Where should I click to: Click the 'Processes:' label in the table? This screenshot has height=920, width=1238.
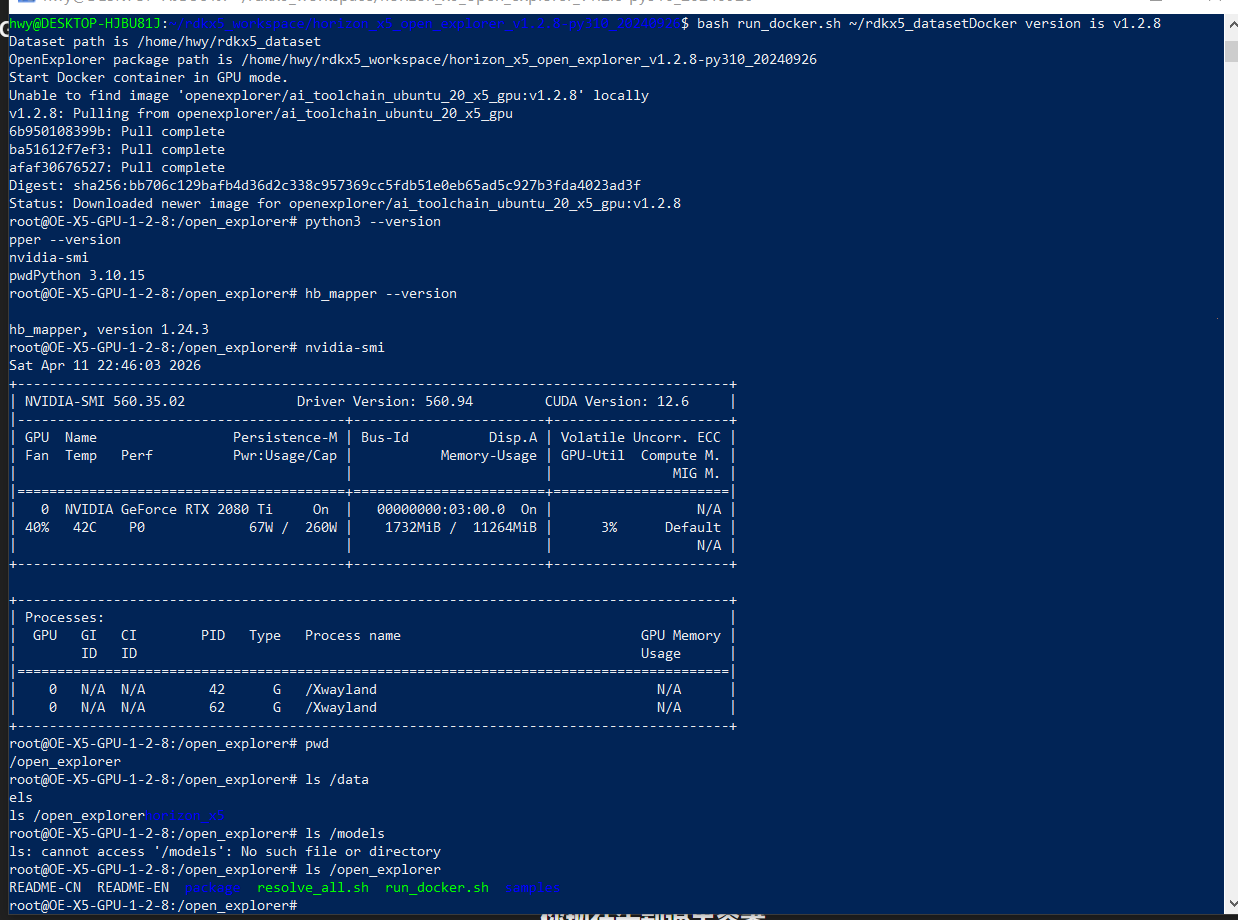pos(65,617)
